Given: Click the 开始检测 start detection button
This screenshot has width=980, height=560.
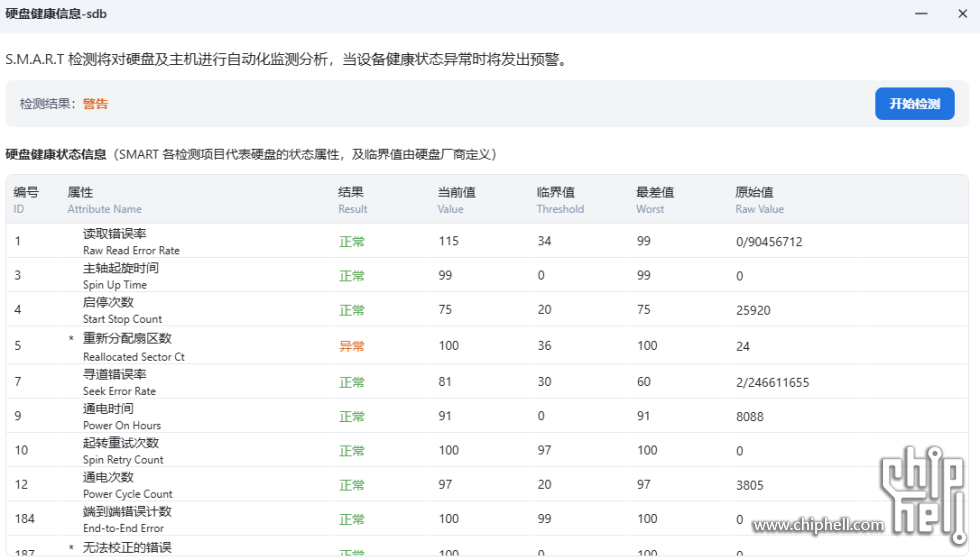Looking at the screenshot, I should [914, 104].
